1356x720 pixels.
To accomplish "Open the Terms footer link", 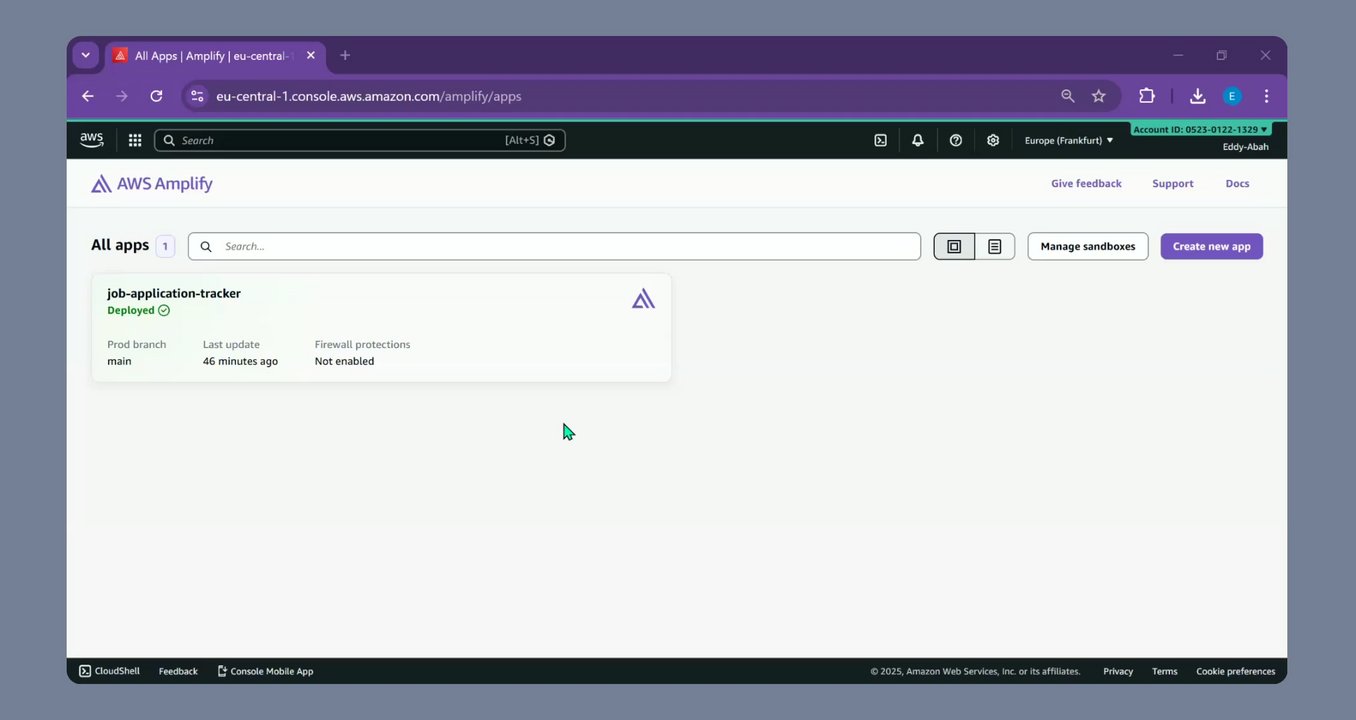I will point(1164,671).
